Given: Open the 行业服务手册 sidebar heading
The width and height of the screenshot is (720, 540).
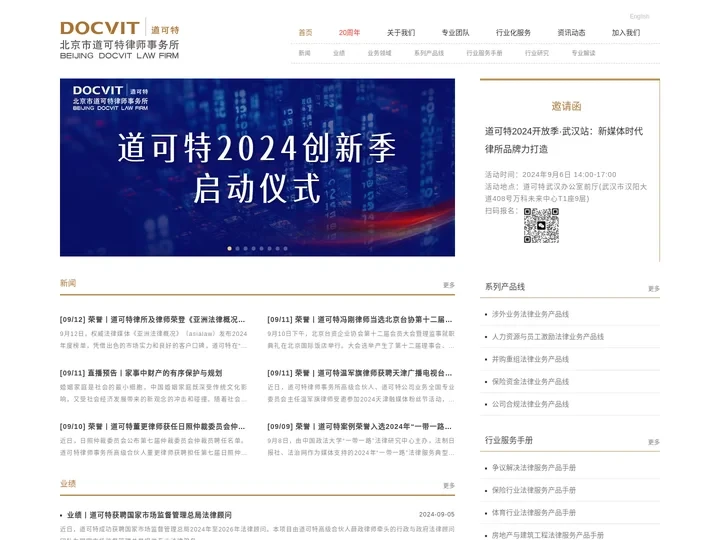Looking at the screenshot, I should [x=509, y=440].
